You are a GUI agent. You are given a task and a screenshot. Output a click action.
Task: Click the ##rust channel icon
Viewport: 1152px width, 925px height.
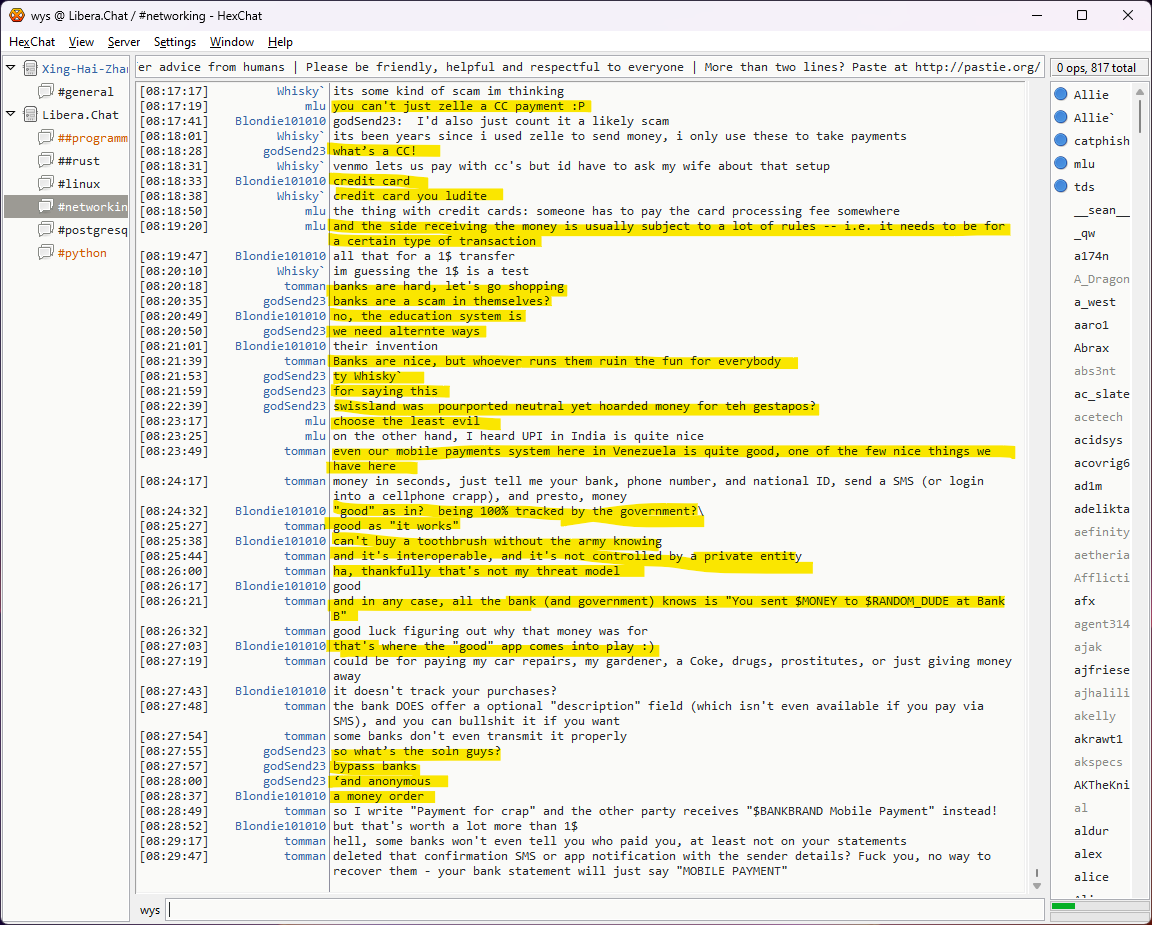click(x=45, y=161)
